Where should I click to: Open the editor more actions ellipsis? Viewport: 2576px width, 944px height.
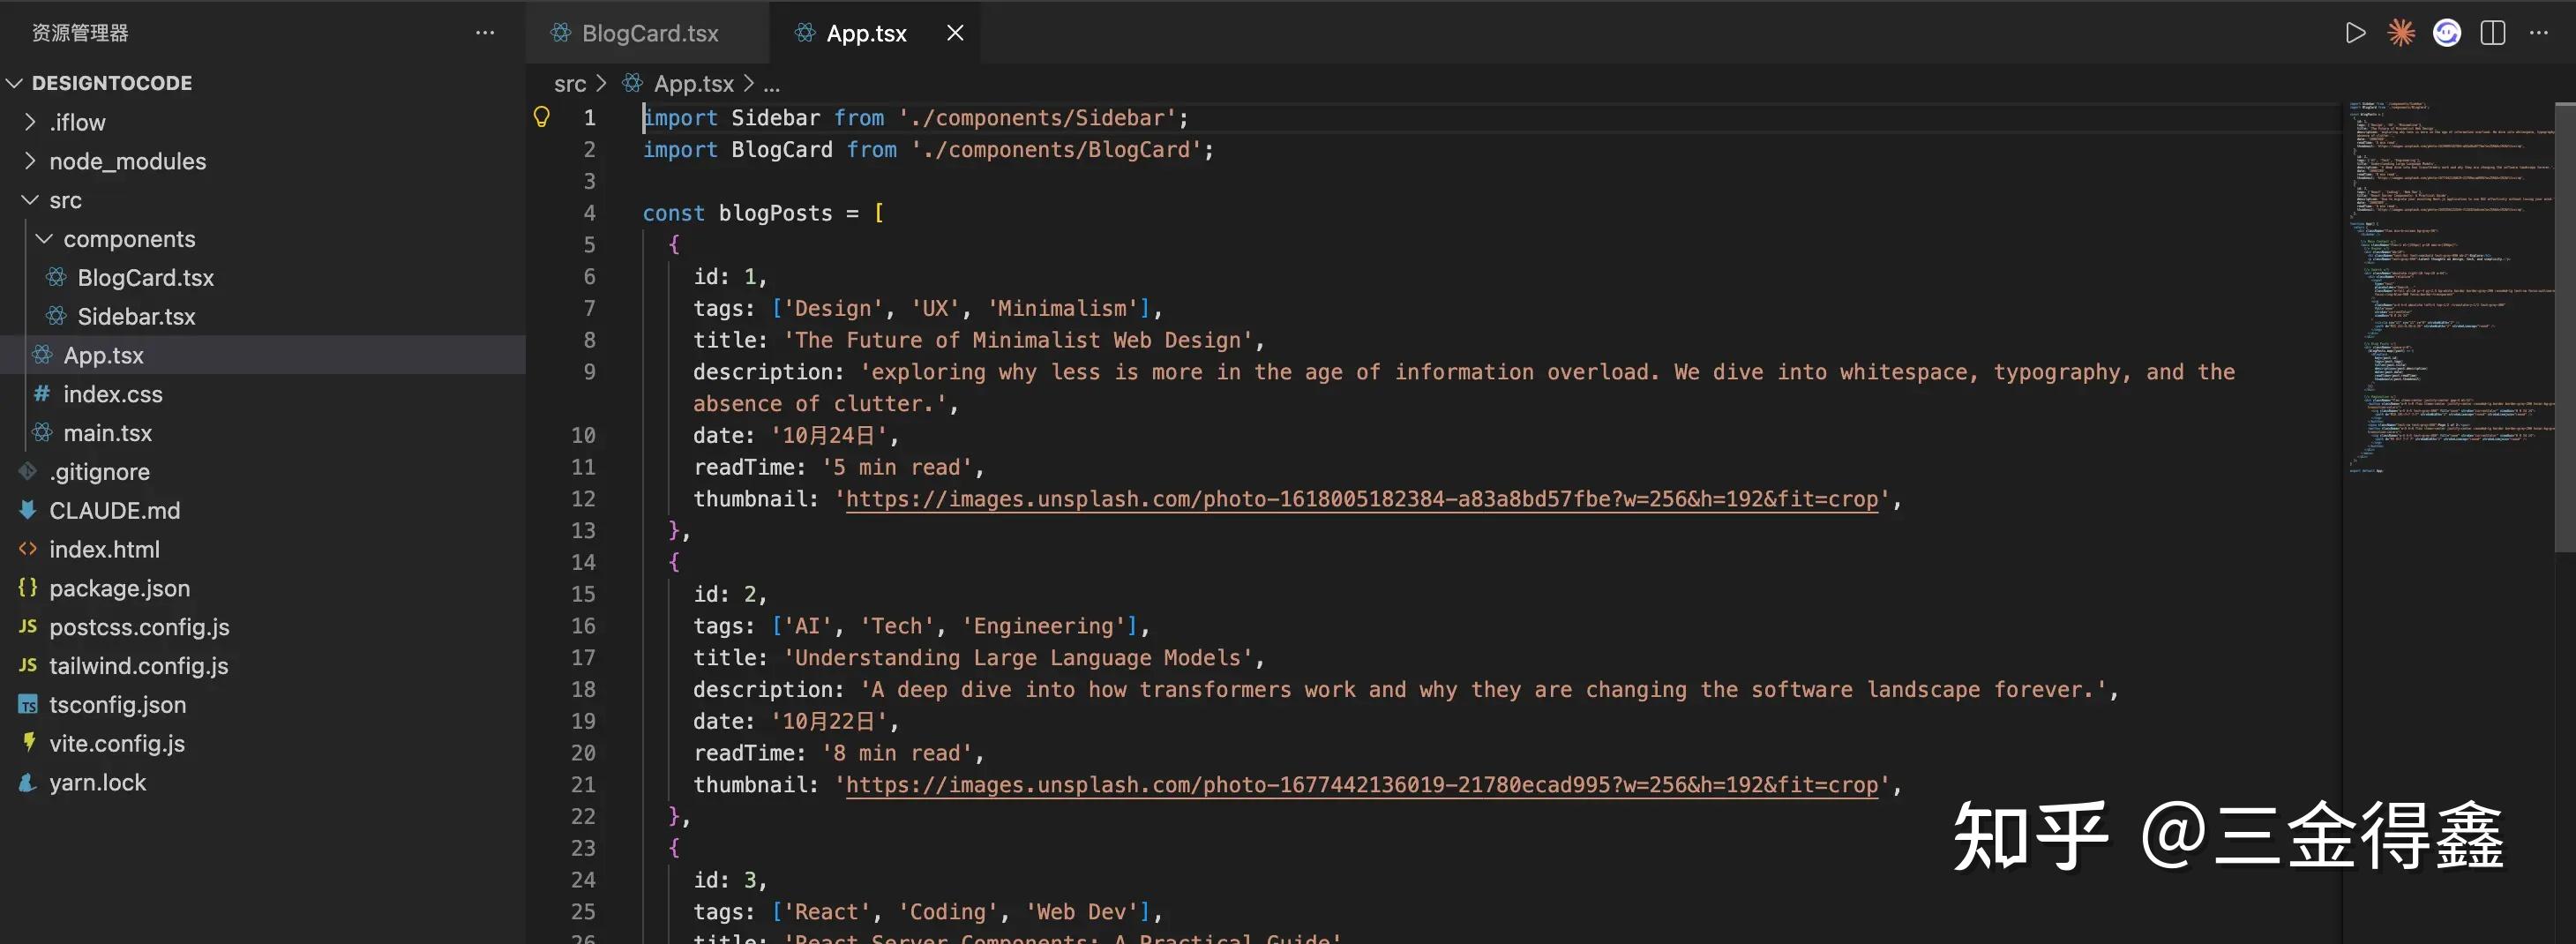pyautogui.click(x=2538, y=33)
